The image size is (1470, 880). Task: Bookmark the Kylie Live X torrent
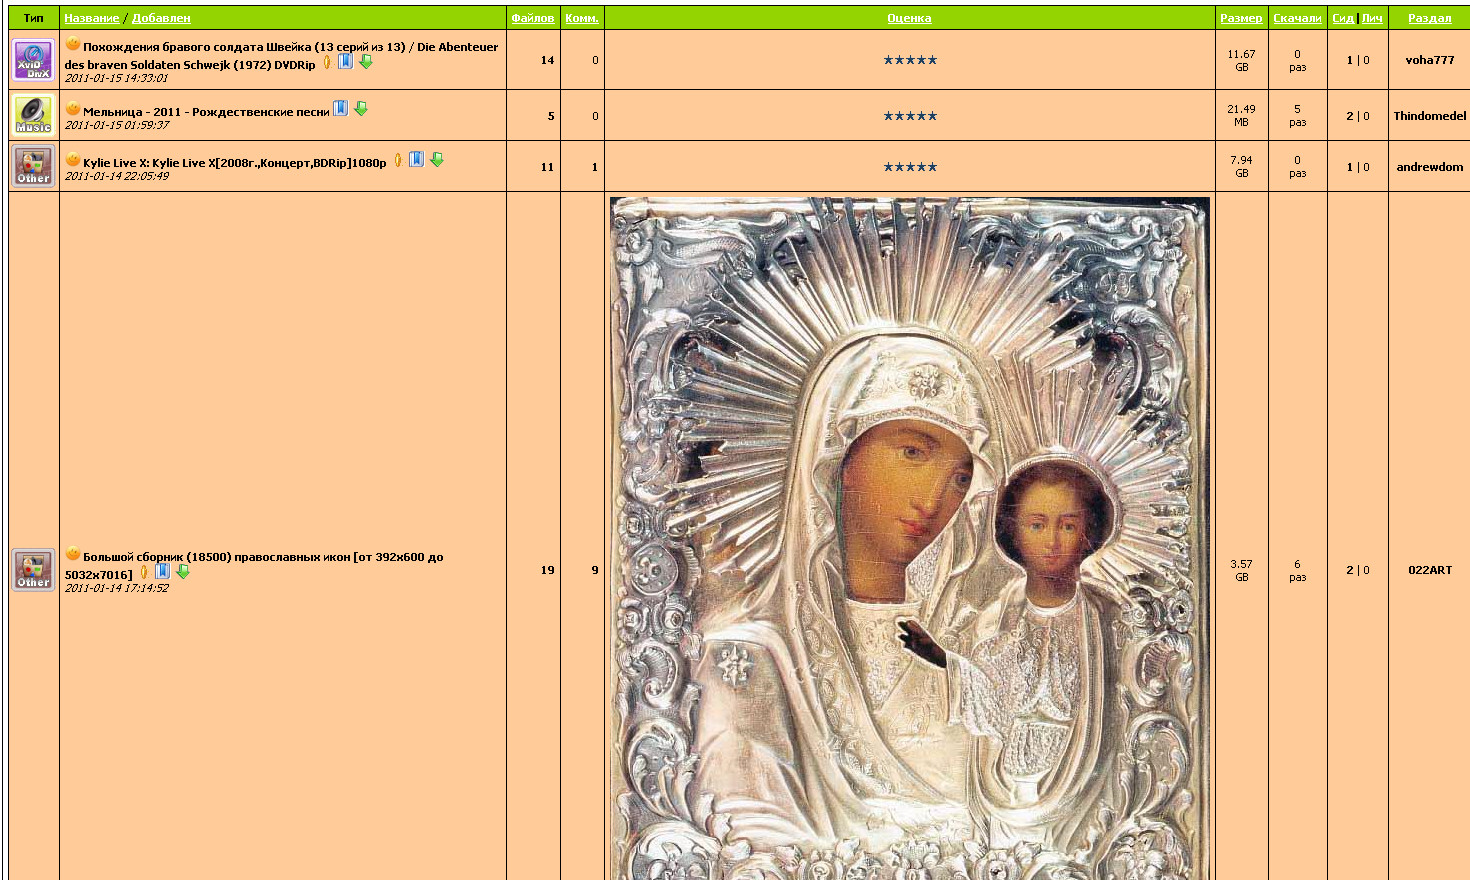[416, 160]
